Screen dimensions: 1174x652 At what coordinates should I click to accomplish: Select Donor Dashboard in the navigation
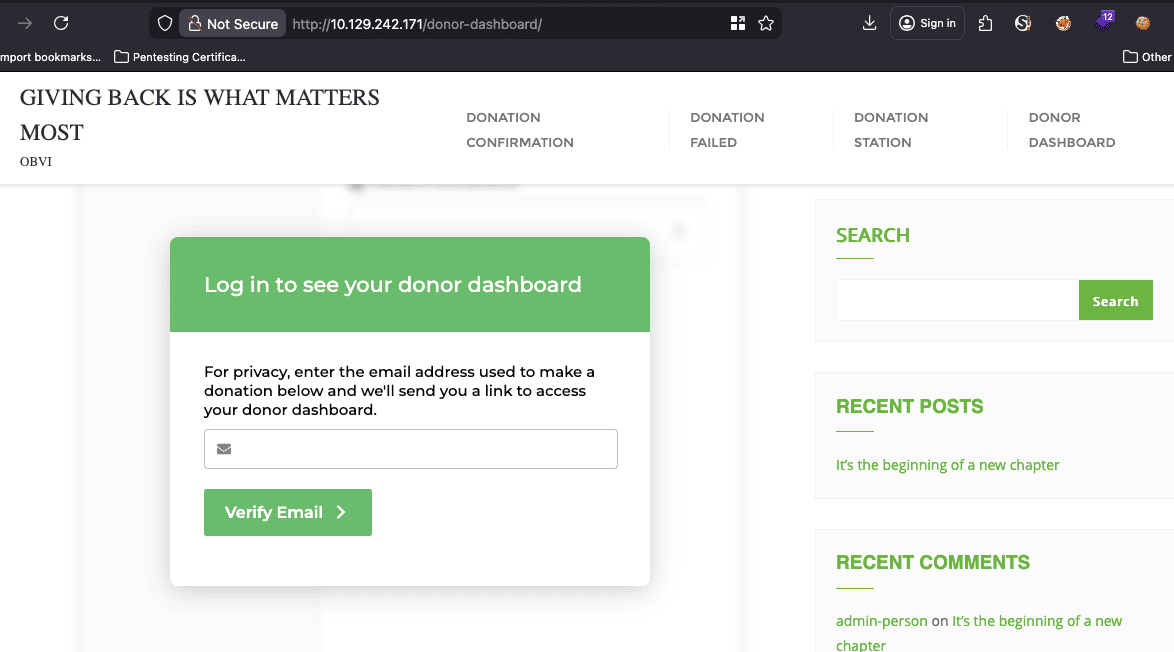[1071, 130]
